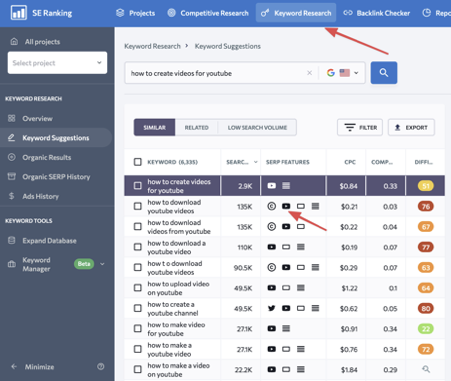Click the All projects home icon
Image resolution: width=451 pixels, height=381 pixels.
click(x=14, y=41)
